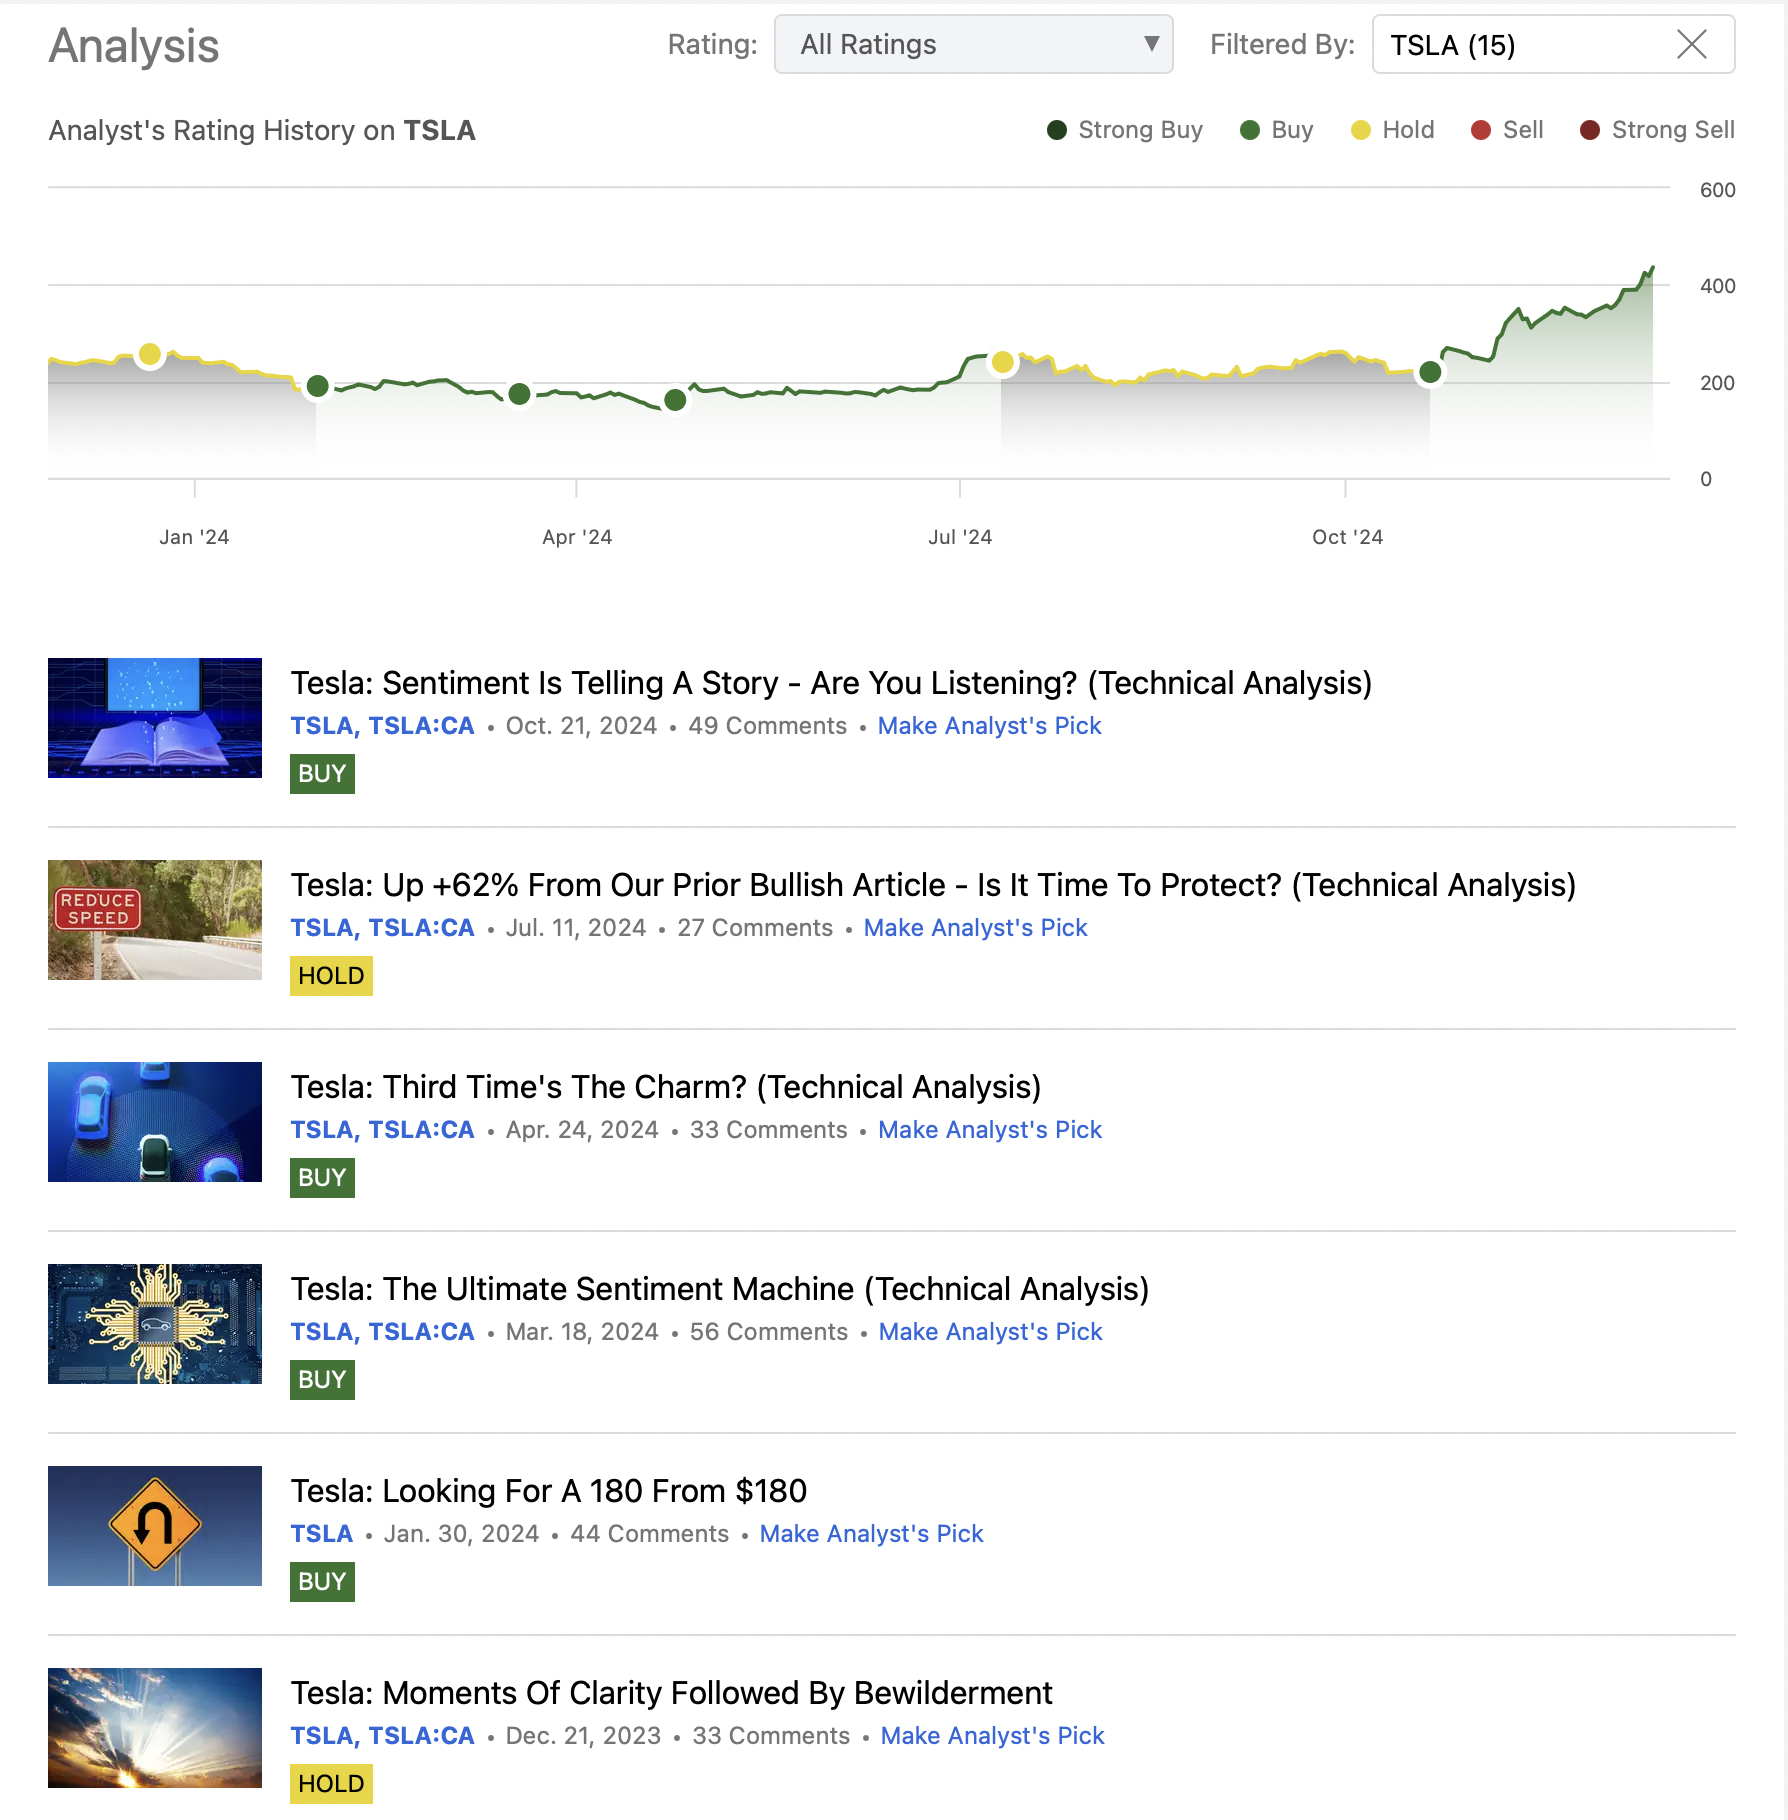
Task: Click HOLD badge on Dec. 21, 2023 article
Action: pos(331,1784)
